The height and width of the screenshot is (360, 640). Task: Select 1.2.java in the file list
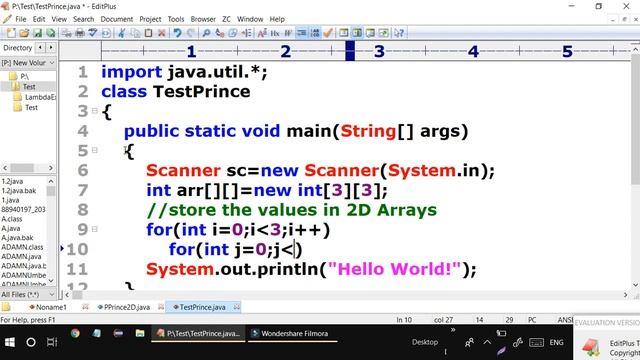(x=12, y=181)
